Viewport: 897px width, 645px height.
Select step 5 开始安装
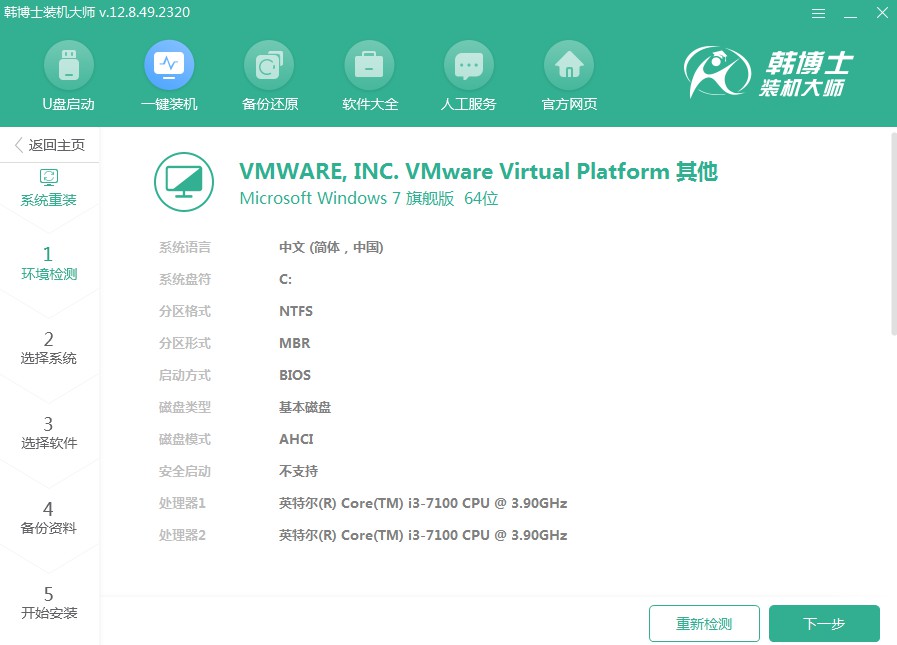tap(49, 603)
